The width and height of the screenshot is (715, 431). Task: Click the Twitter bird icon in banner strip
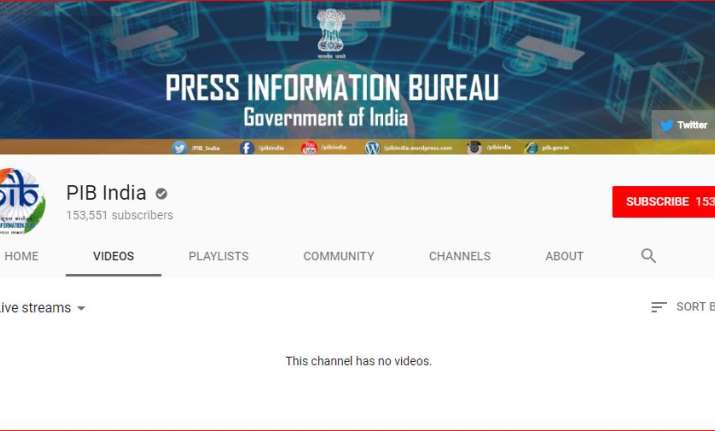pyautogui.click(x=179, y=148)
